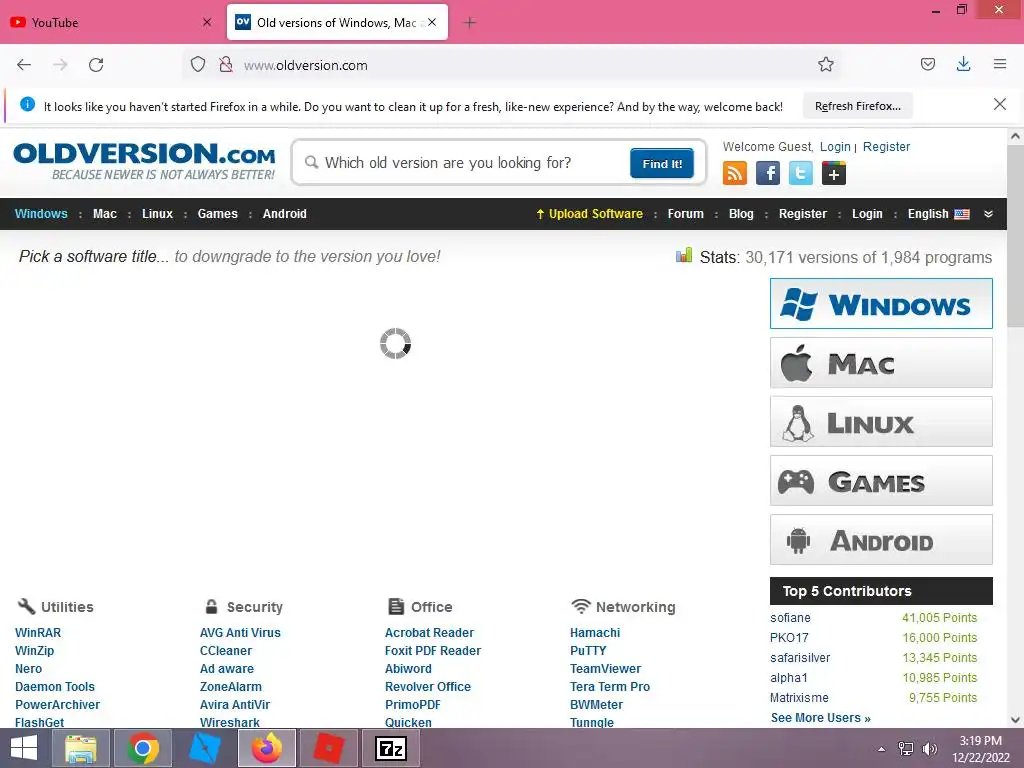Screen dimensions: 1024x768
Task: Open the Acrobat Reader link
Action: [429, 632]
